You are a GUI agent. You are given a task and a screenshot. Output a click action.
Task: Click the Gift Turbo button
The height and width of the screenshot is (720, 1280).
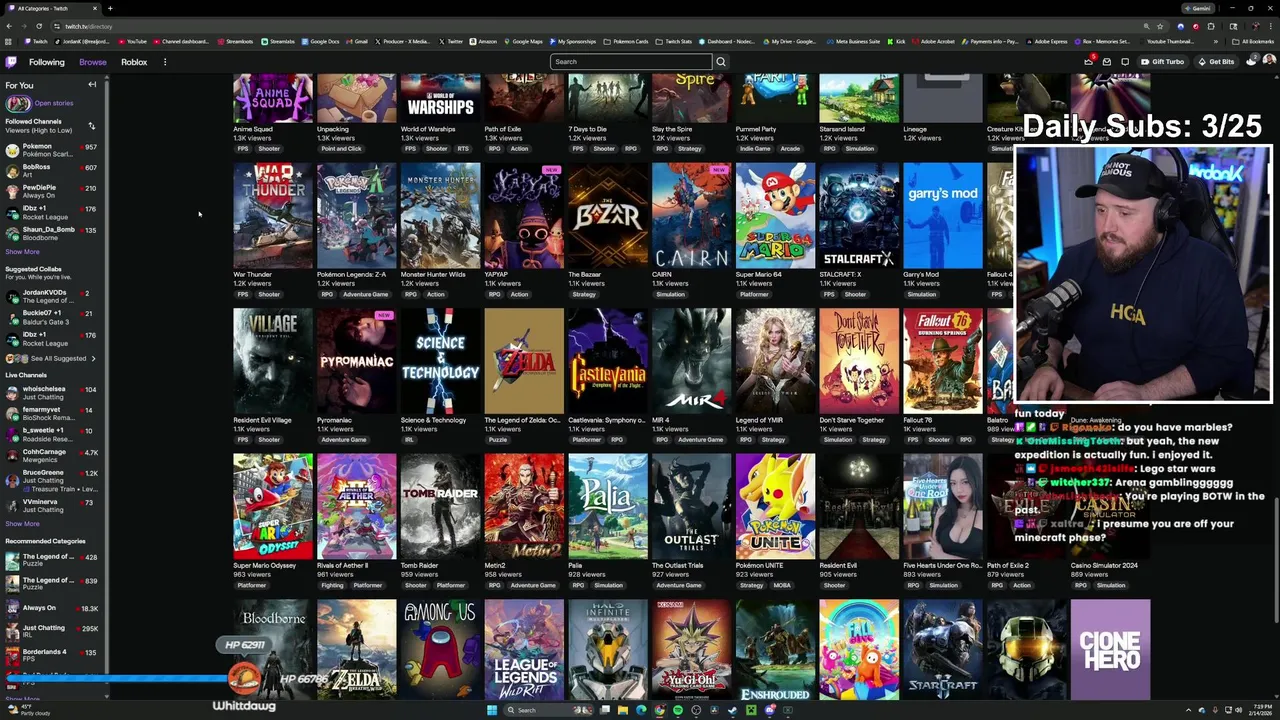click(1163, 62)
